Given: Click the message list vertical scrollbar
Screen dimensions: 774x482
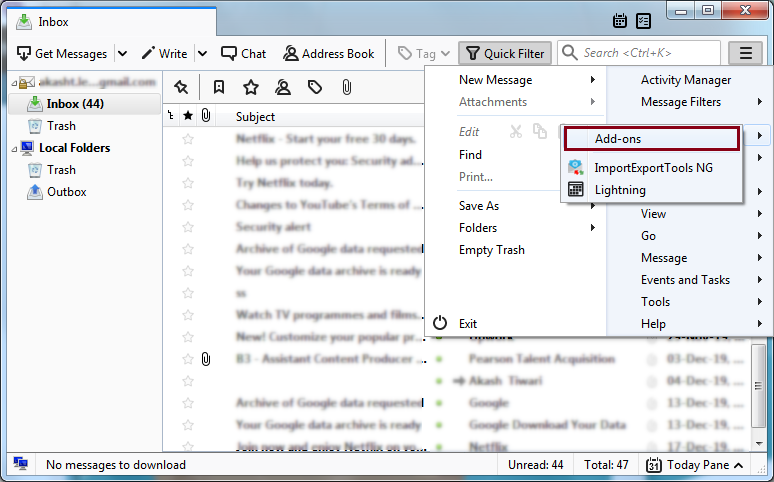Looking at the screenshot, I should (x=758, y=385).
